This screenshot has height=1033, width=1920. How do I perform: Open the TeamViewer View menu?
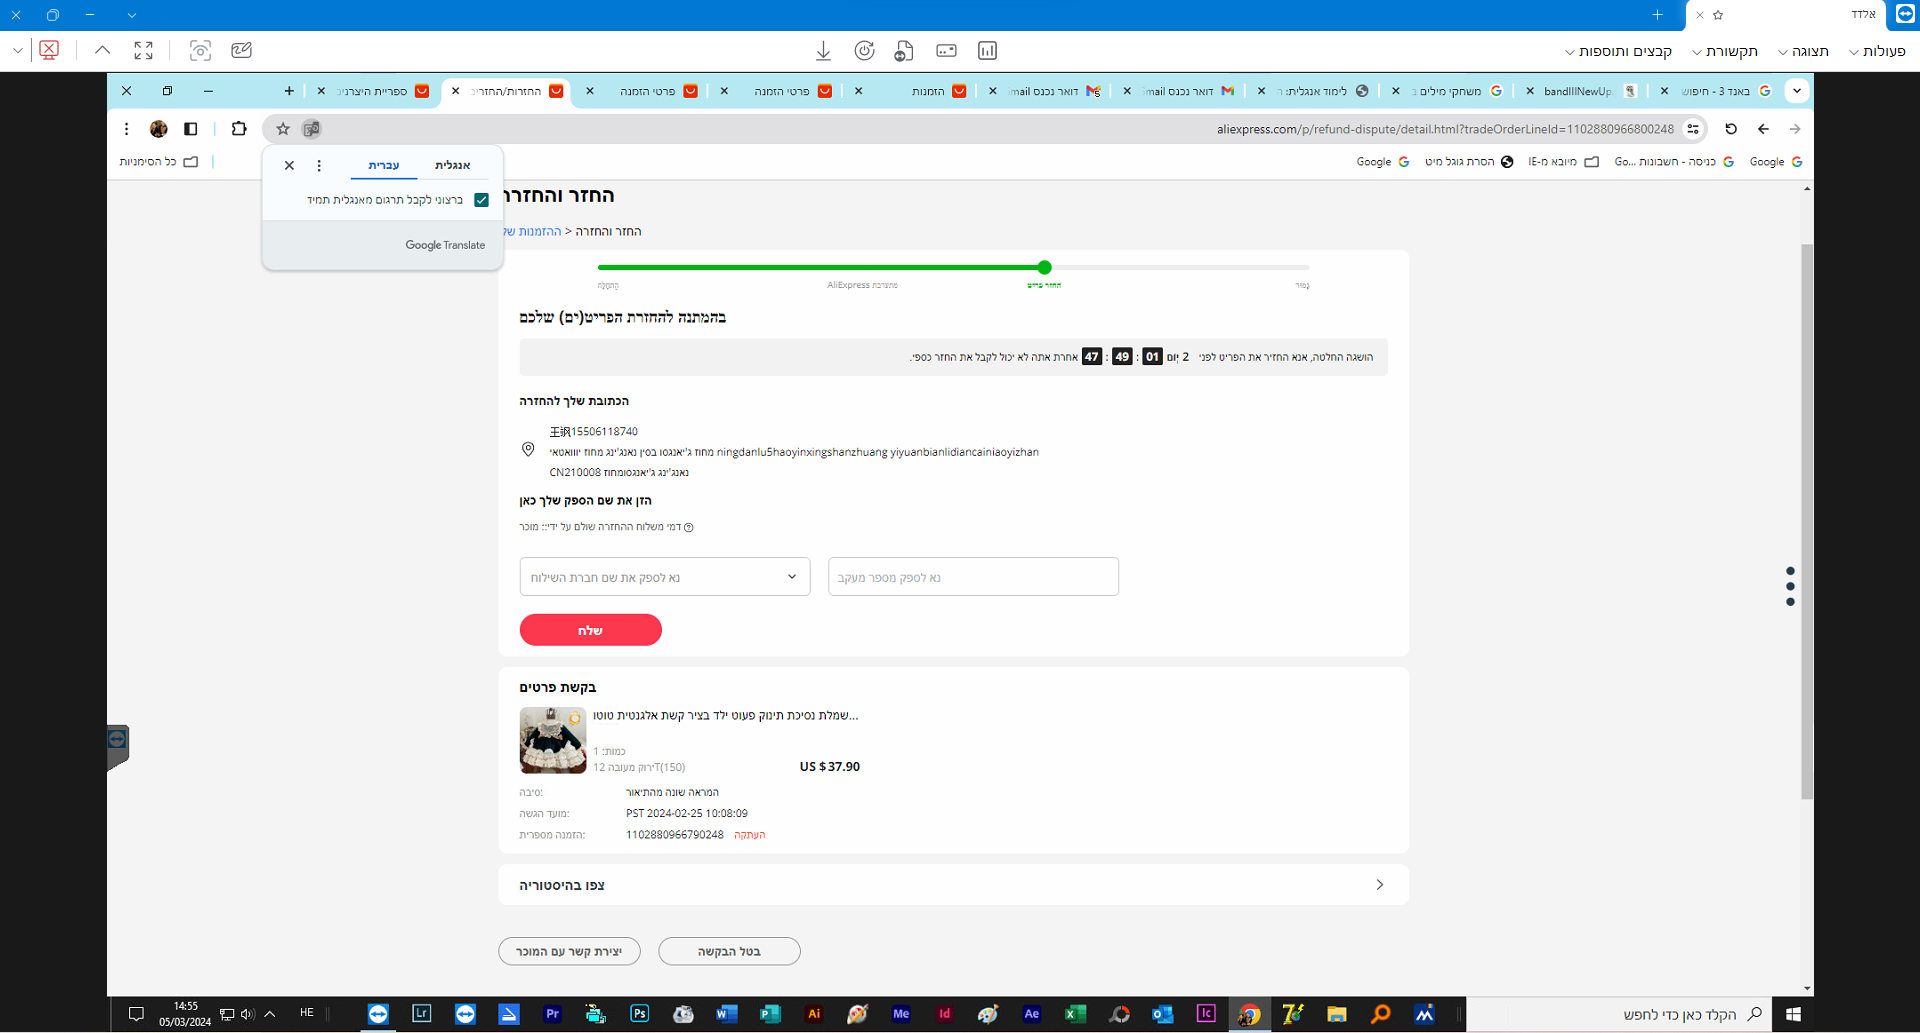pyautogui.click(x=1803, y=51)
